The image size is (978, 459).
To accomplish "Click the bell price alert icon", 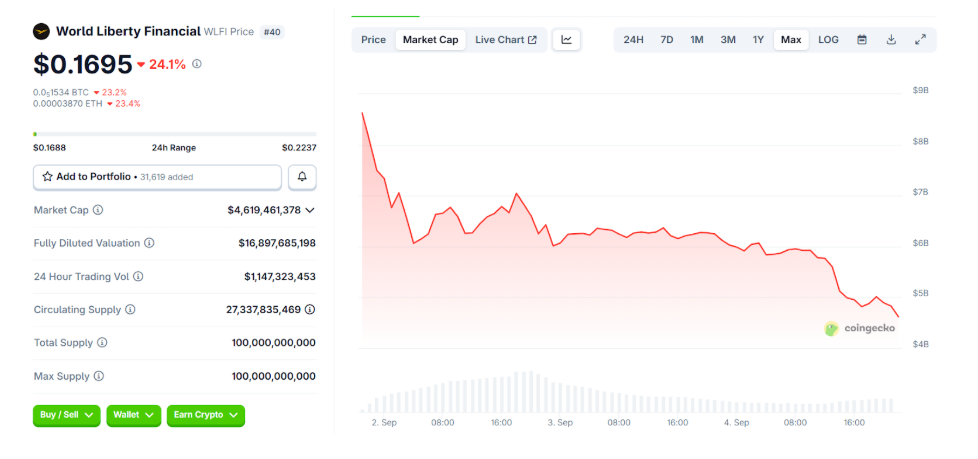I will [x=302, y=177].
